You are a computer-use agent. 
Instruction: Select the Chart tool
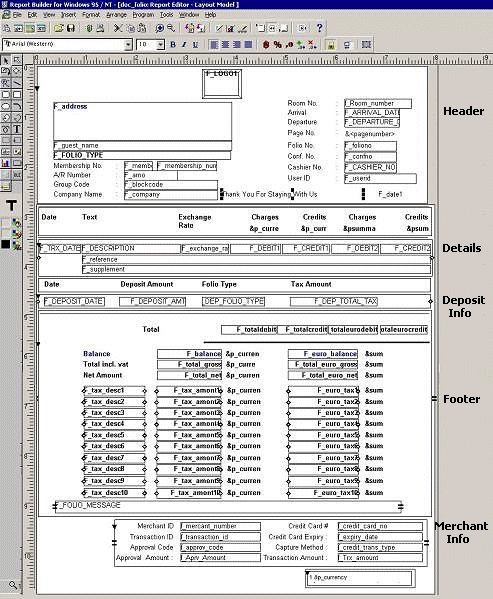pos(6,163)
